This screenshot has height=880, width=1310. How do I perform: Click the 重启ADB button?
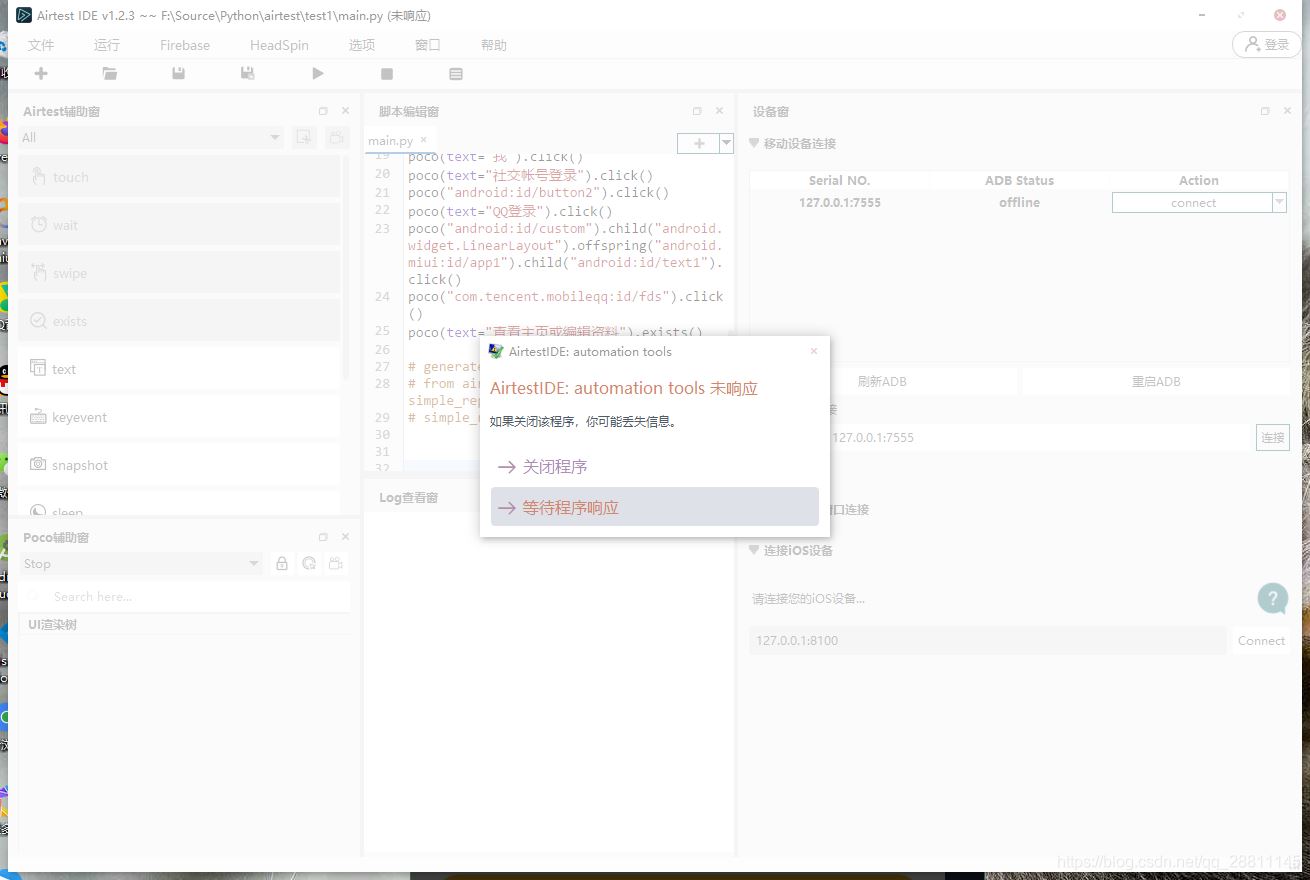point(1156,381)
